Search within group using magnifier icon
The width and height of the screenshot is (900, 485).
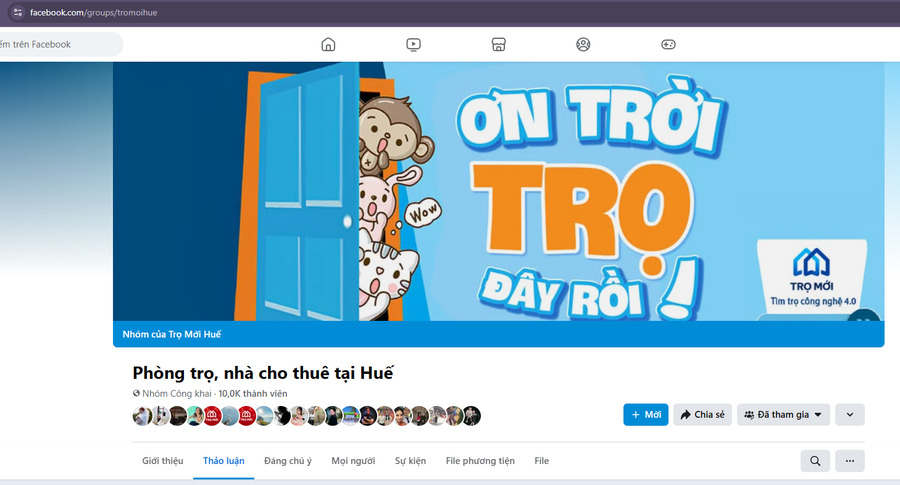point(815,461)
